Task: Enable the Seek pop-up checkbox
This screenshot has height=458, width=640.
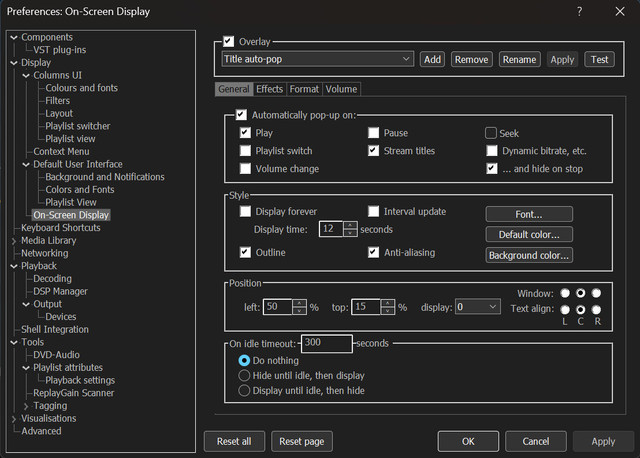Action: [491, 133]
